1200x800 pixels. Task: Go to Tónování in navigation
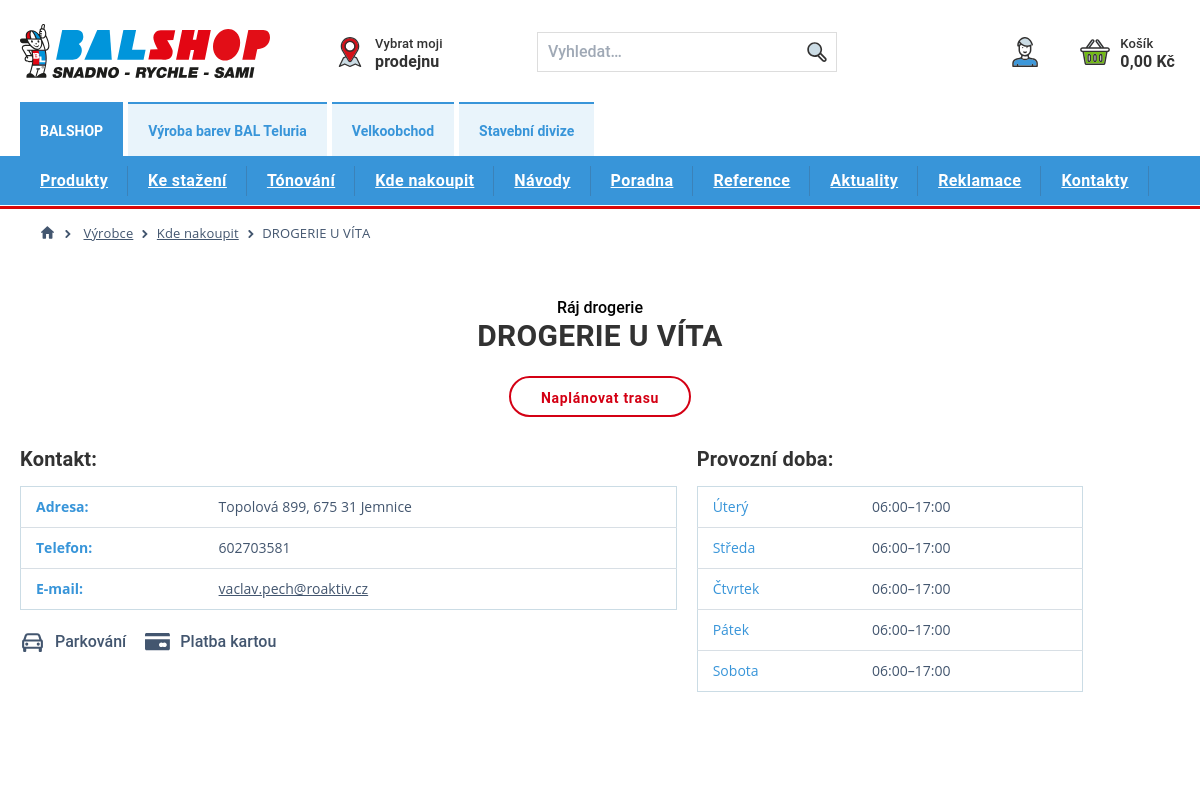[301, 181]
